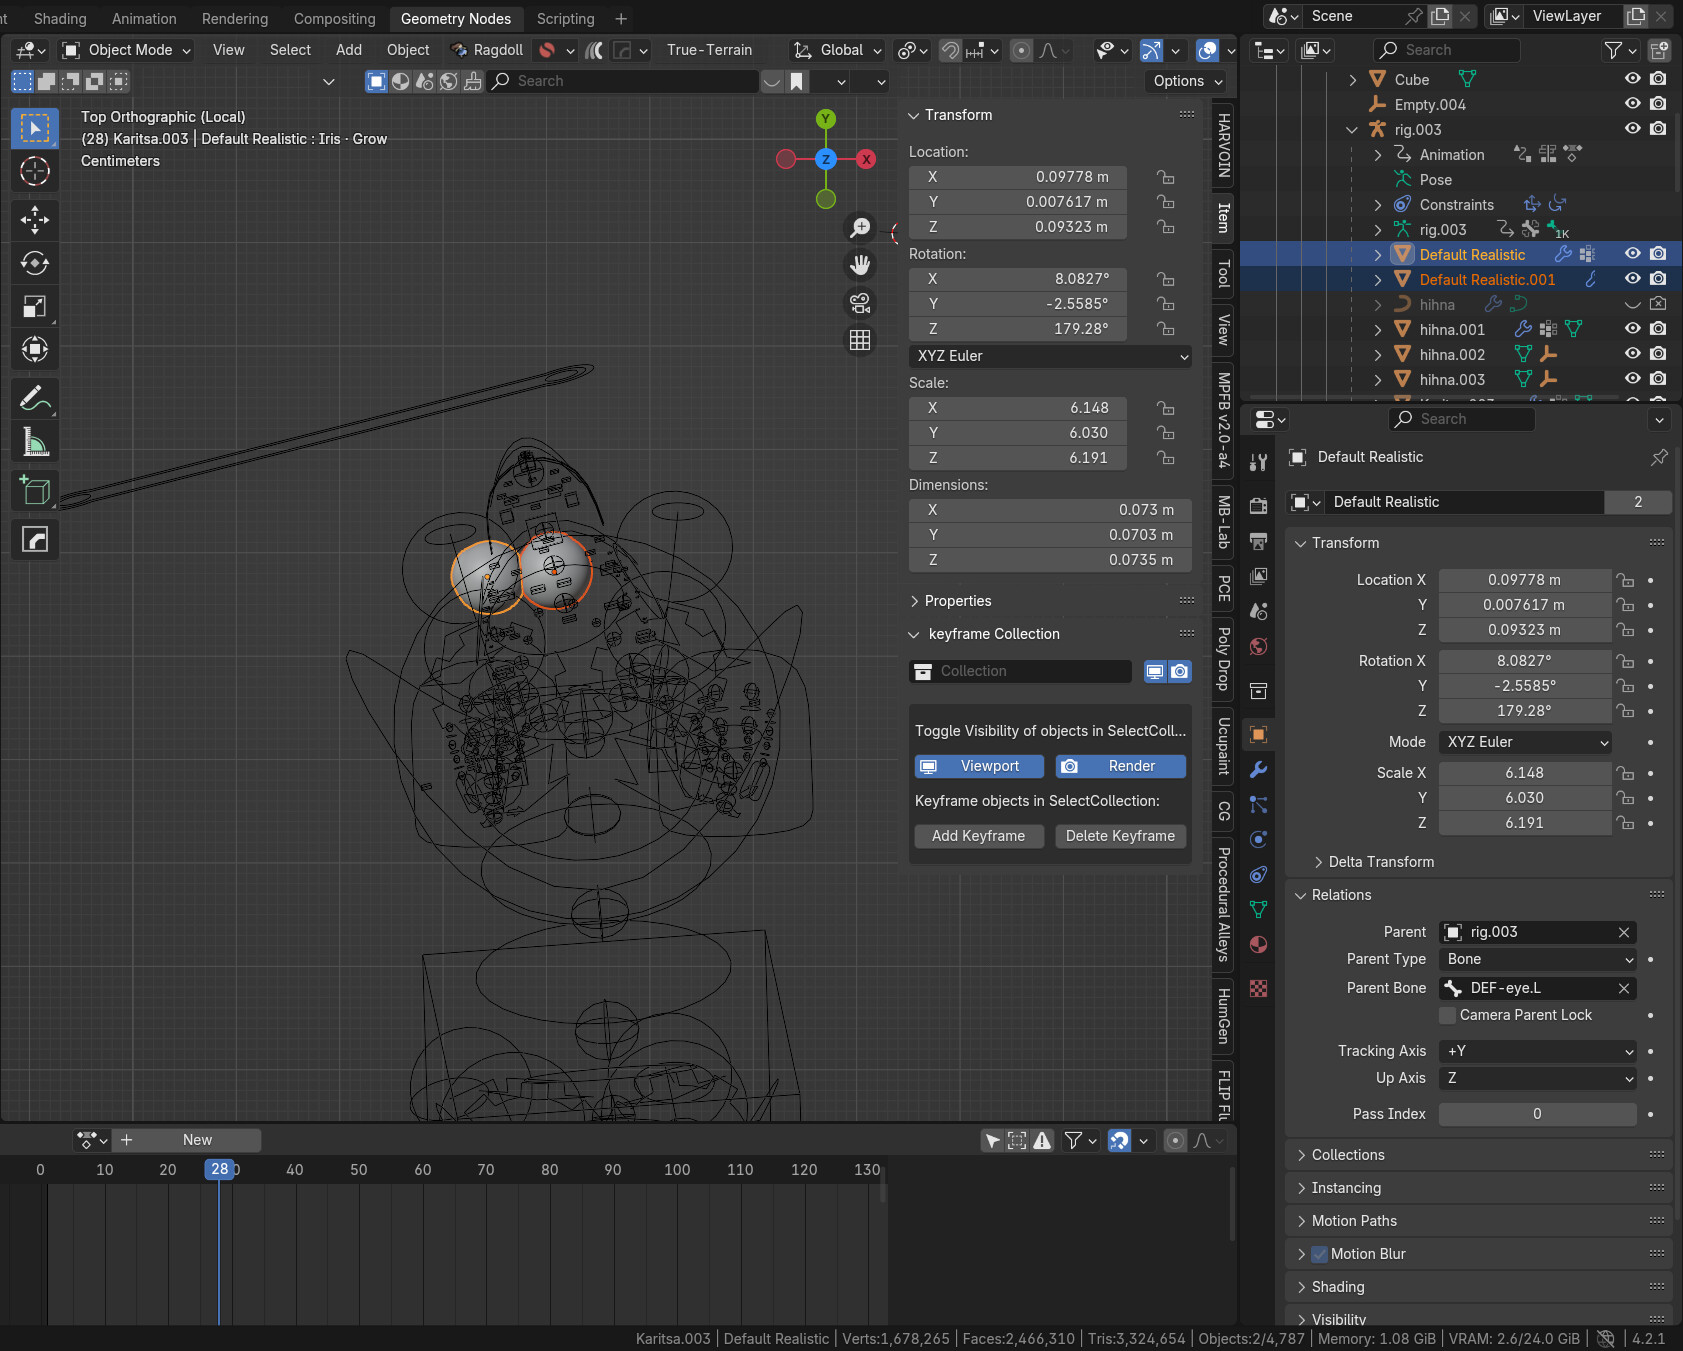This screenshot has width=1683, height=1351.
Task: Open Render properties tab icon
Action: [1259, 506]
